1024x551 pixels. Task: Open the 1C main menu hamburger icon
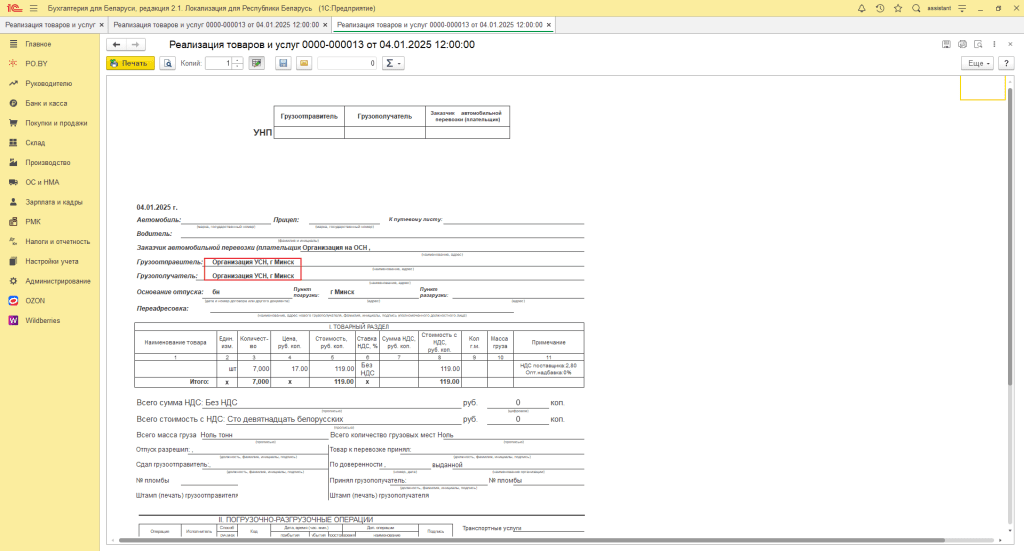coord(33,8)
